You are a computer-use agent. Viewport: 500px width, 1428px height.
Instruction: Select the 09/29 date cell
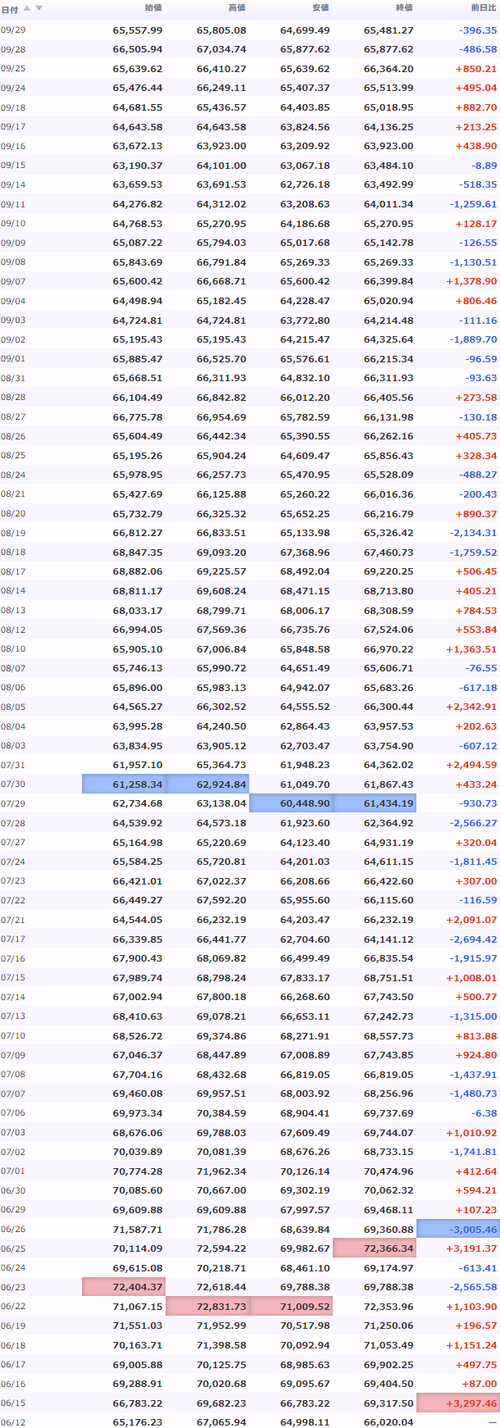click(13, 31)
